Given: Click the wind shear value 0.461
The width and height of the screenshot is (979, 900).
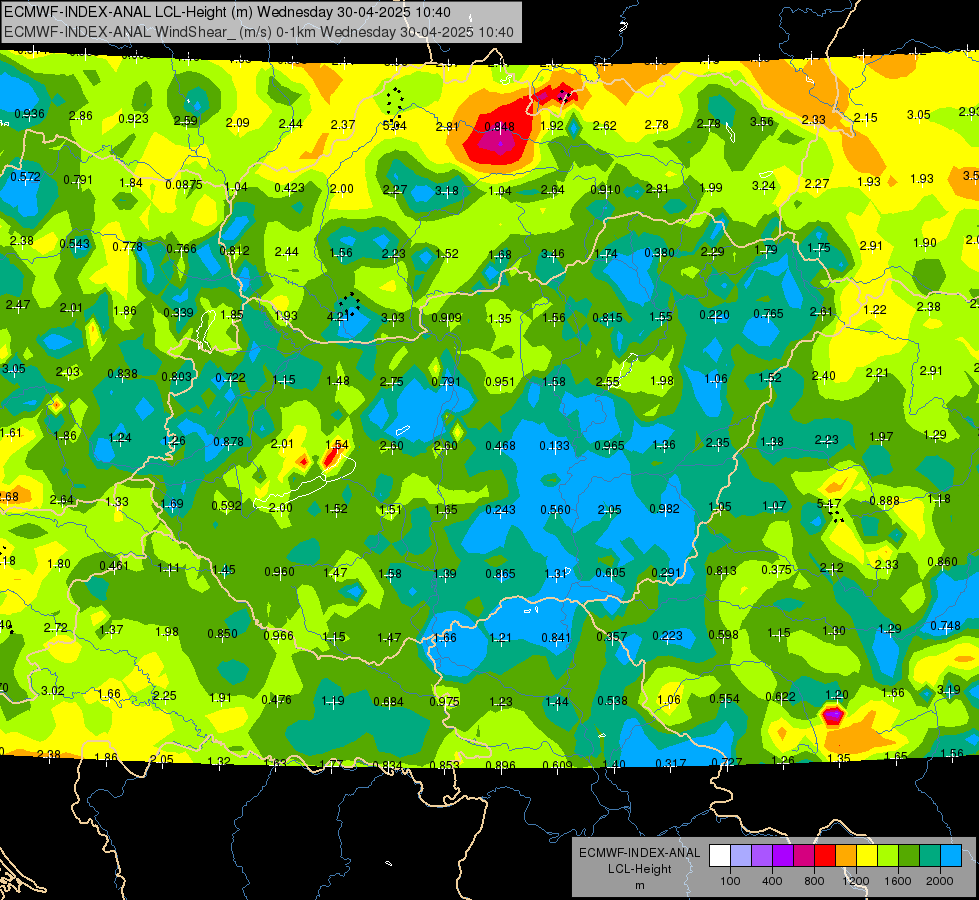Looking at the screenshot, I should 114,566.
